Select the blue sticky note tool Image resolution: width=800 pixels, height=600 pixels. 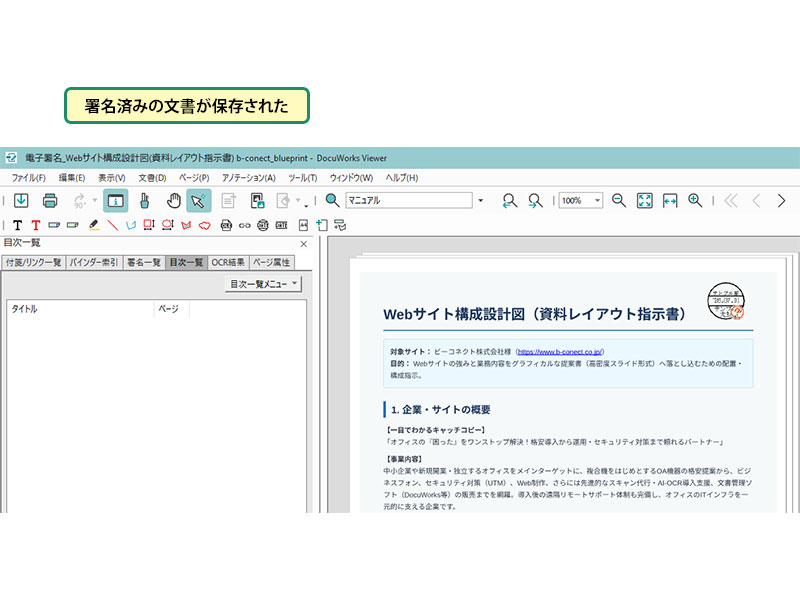(54, 225)
